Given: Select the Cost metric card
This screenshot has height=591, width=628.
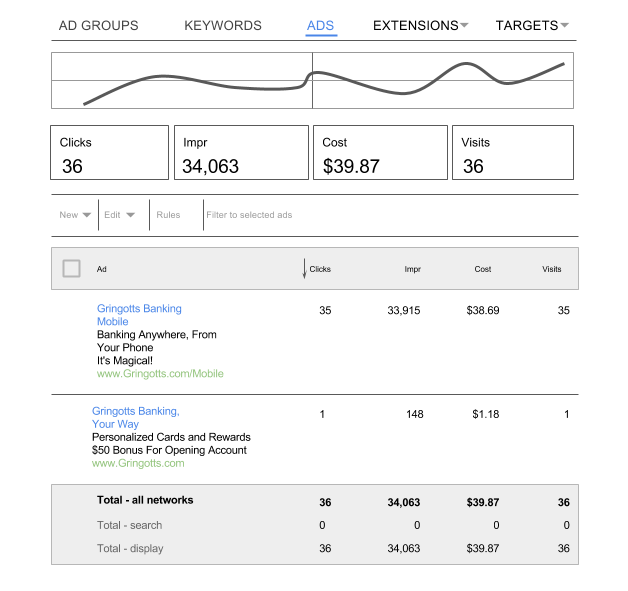Looking at the screenshot, I should click(x=380, y=153).
